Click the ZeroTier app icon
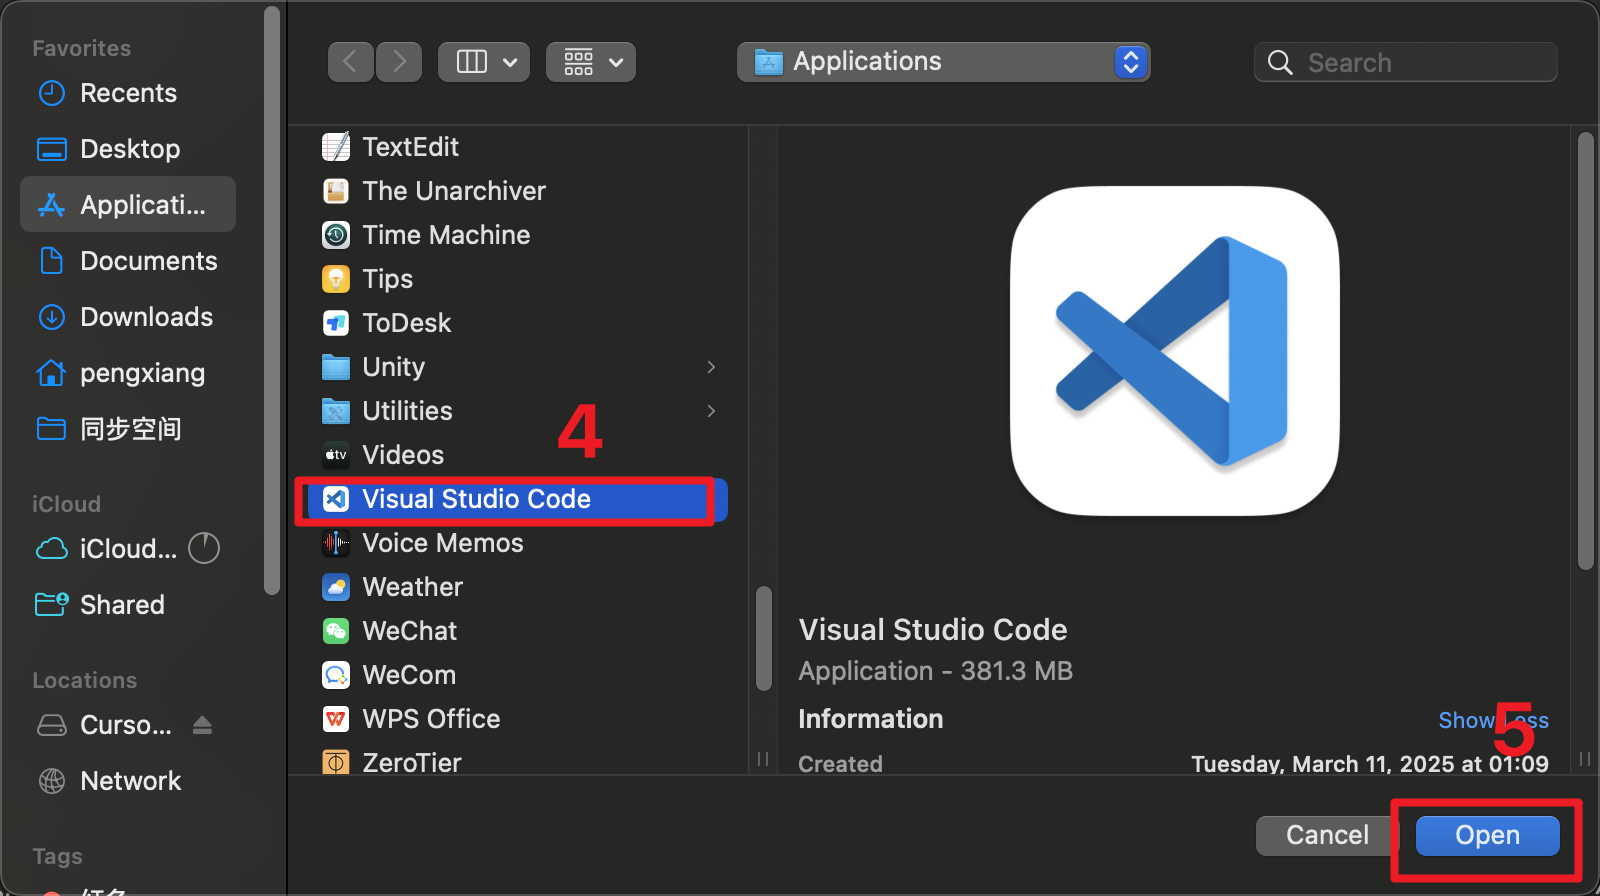 (x=336, y=763)
